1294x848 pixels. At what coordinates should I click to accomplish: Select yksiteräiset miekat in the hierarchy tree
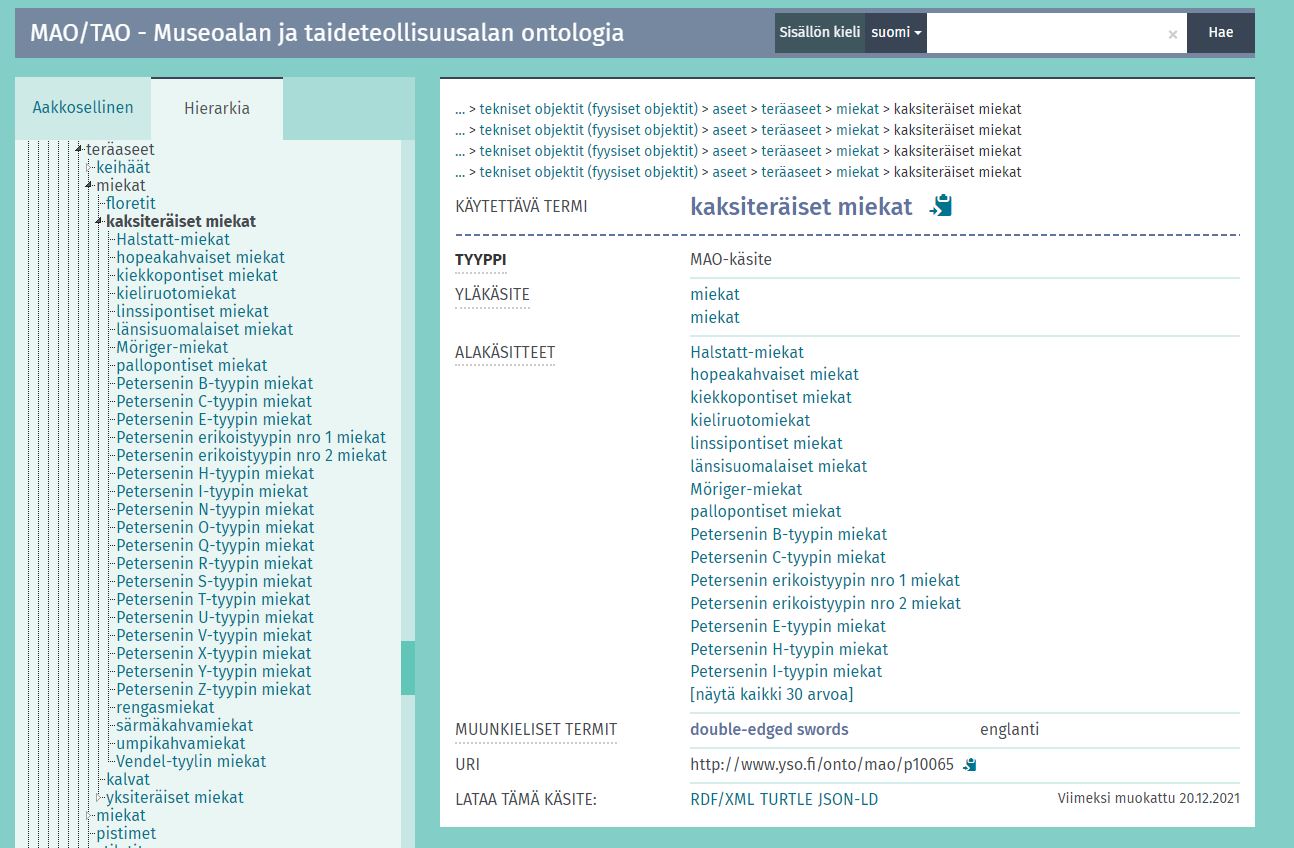pyautogui.click(x=175, y=797)
